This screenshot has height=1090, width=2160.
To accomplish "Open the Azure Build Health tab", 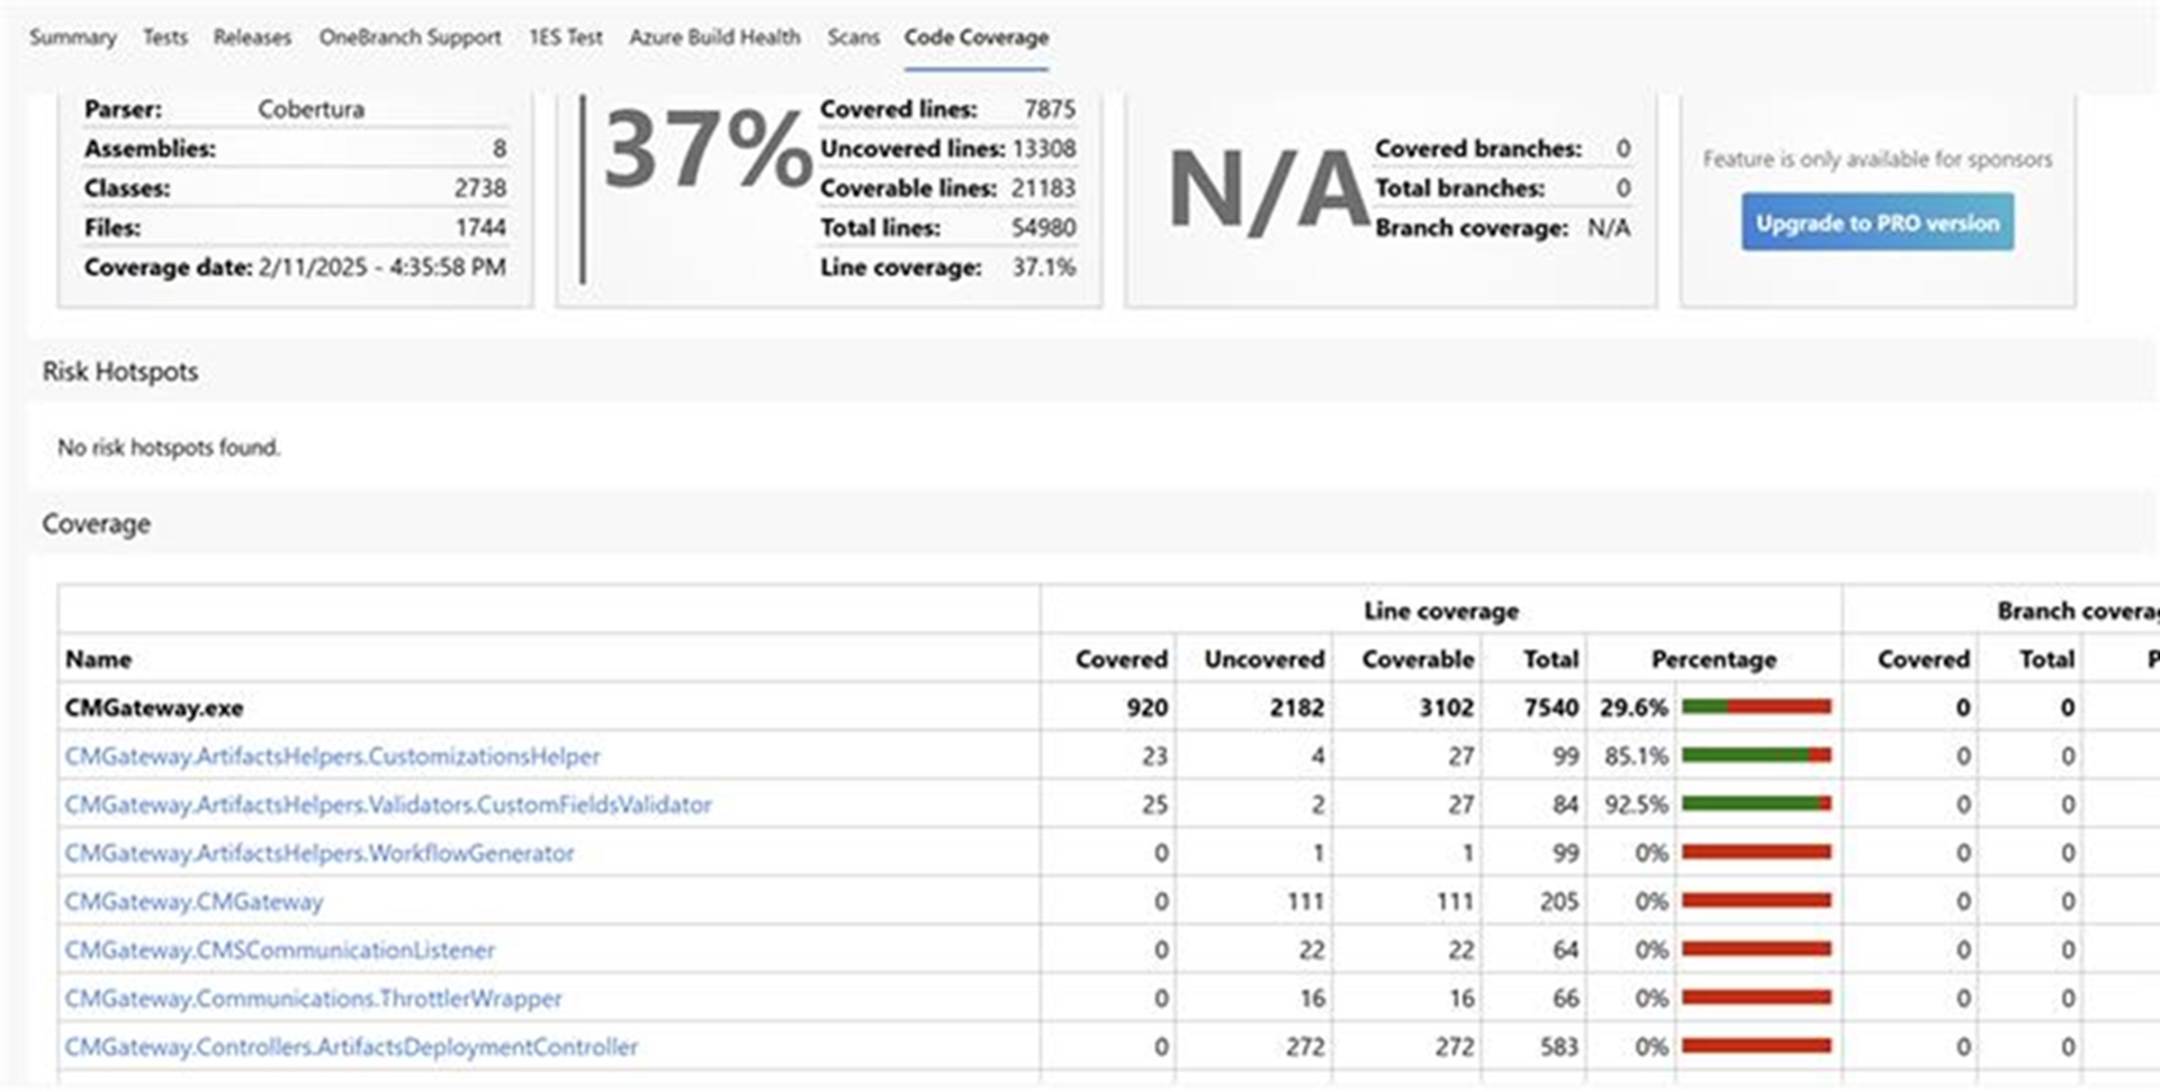I will 714,38.
